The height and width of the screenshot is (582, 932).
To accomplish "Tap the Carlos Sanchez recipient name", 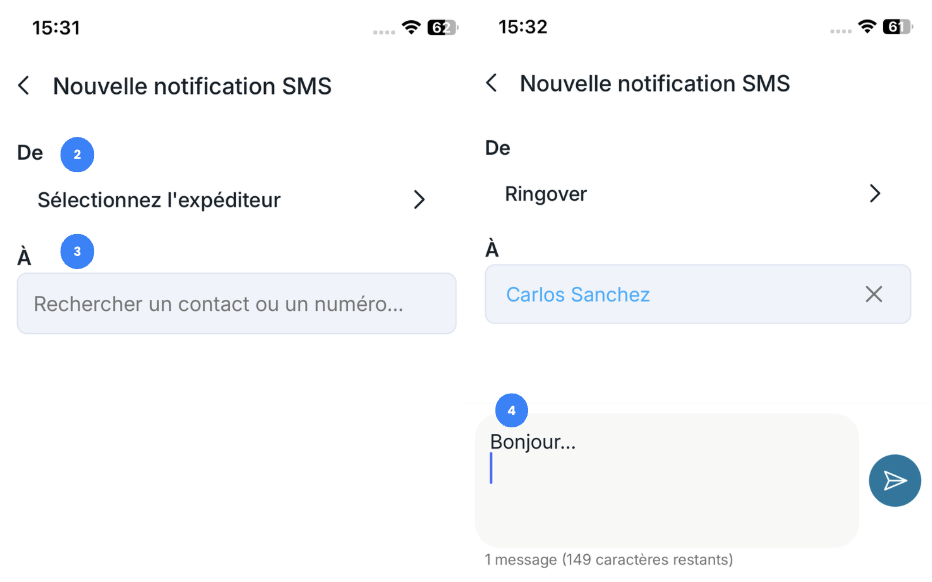I will pos(578,294).
